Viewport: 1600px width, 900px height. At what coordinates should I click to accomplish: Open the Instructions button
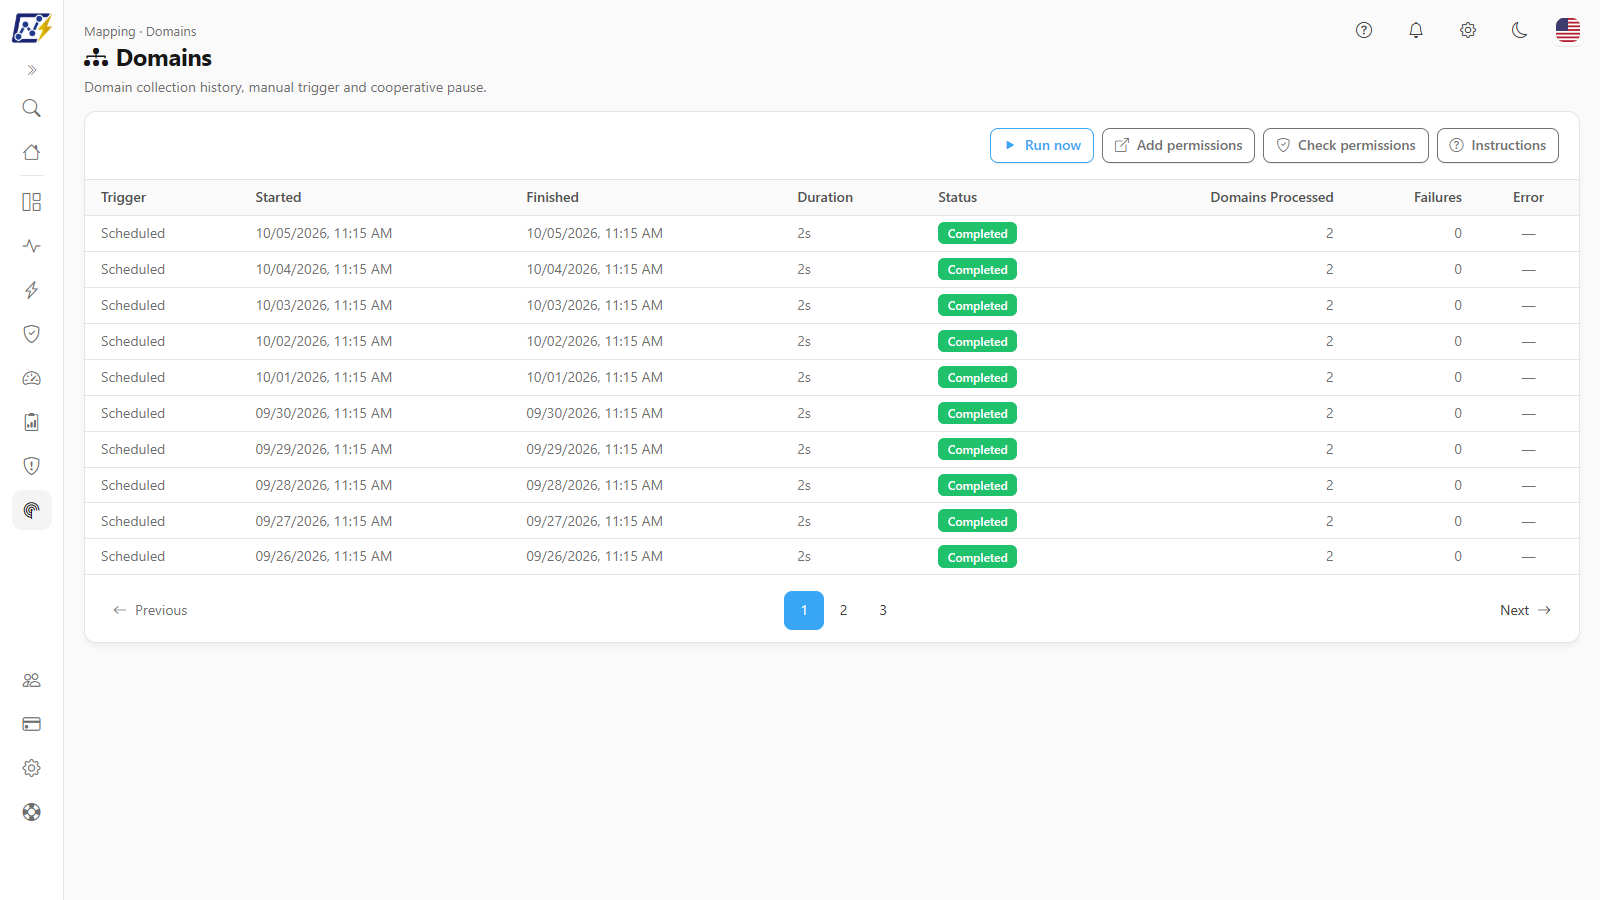[x=1498, y=145]
